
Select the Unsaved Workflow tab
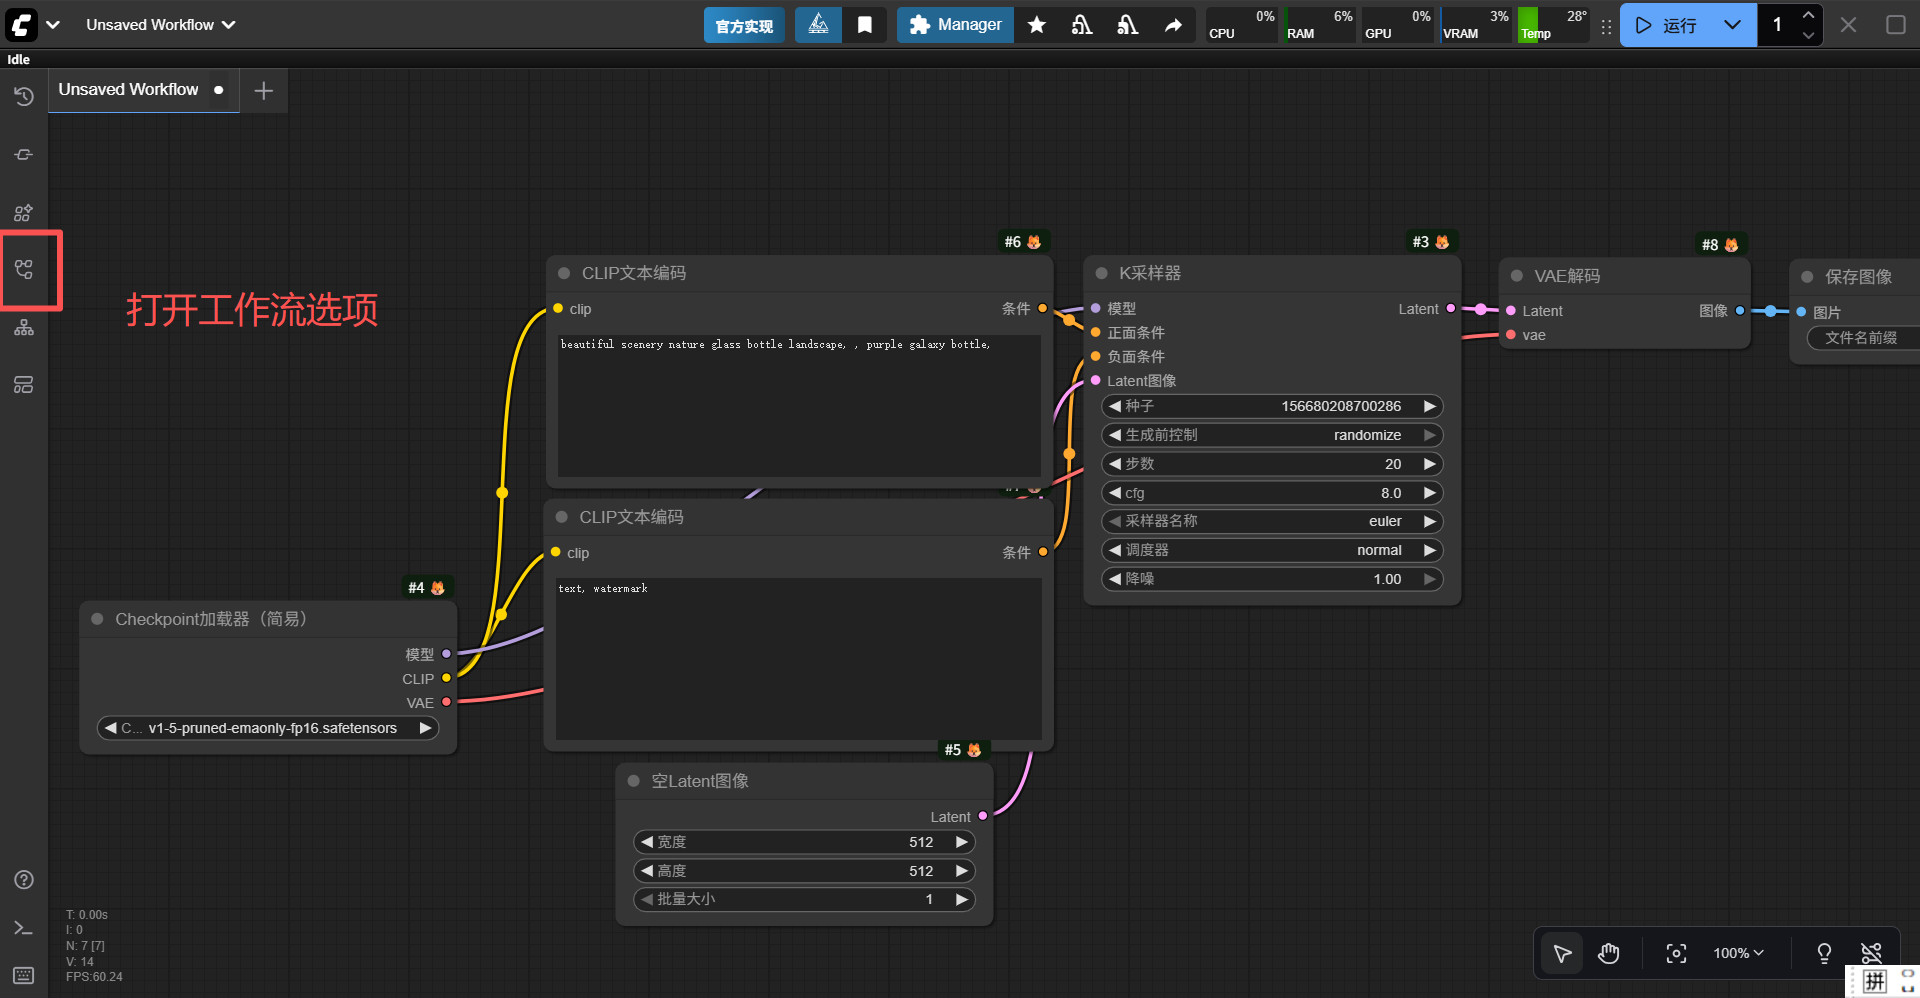(129, 90)
